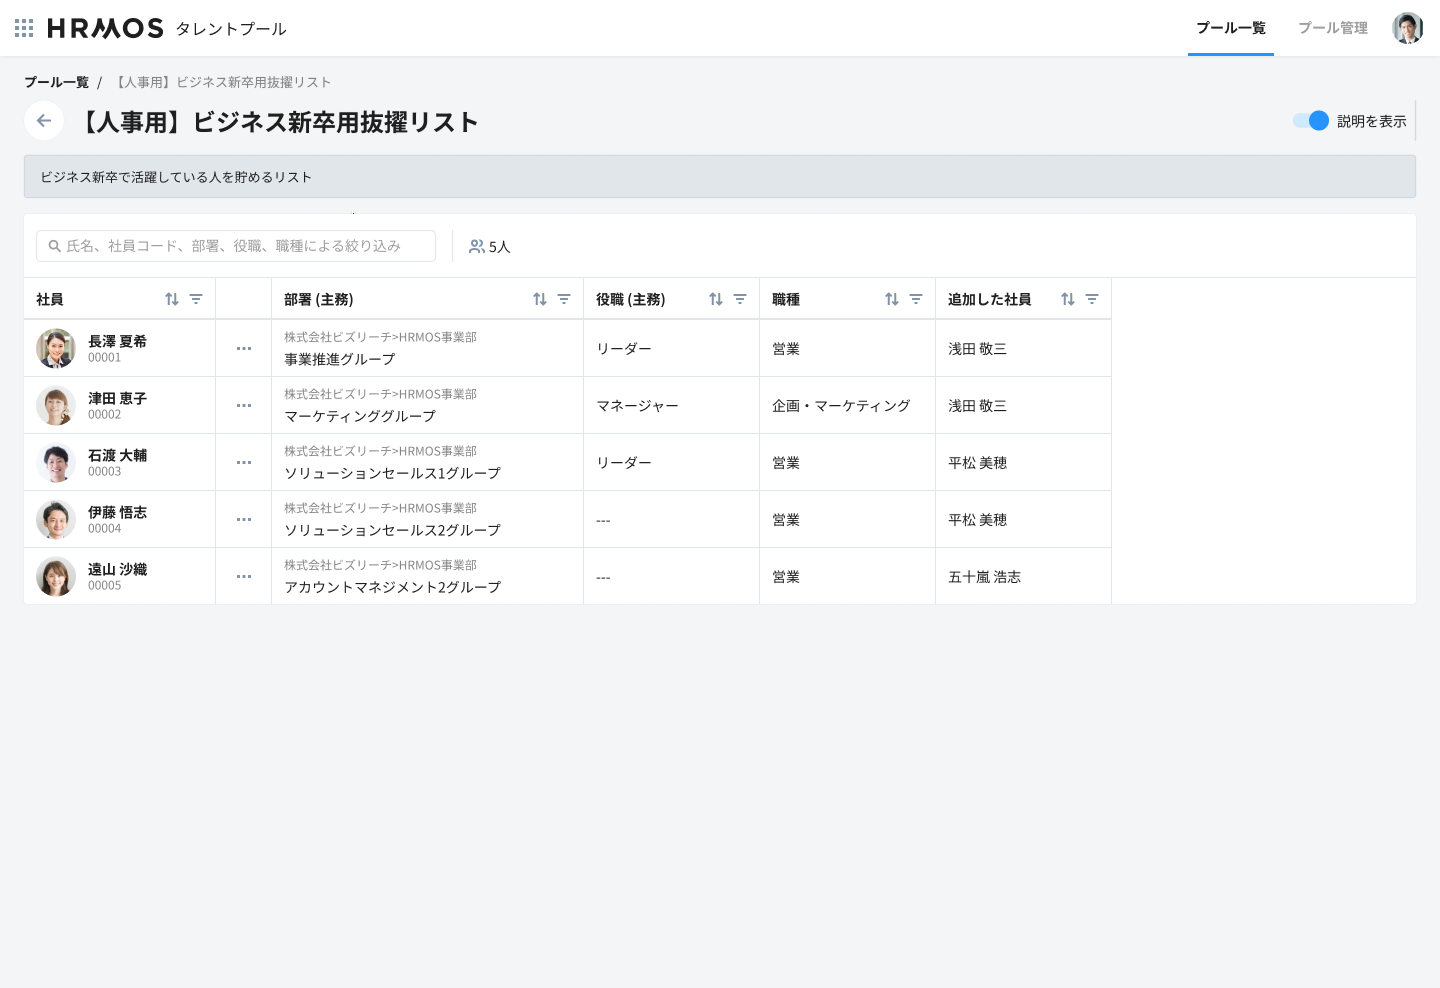Switch to the プール管理 tab

coord(1332,28)
